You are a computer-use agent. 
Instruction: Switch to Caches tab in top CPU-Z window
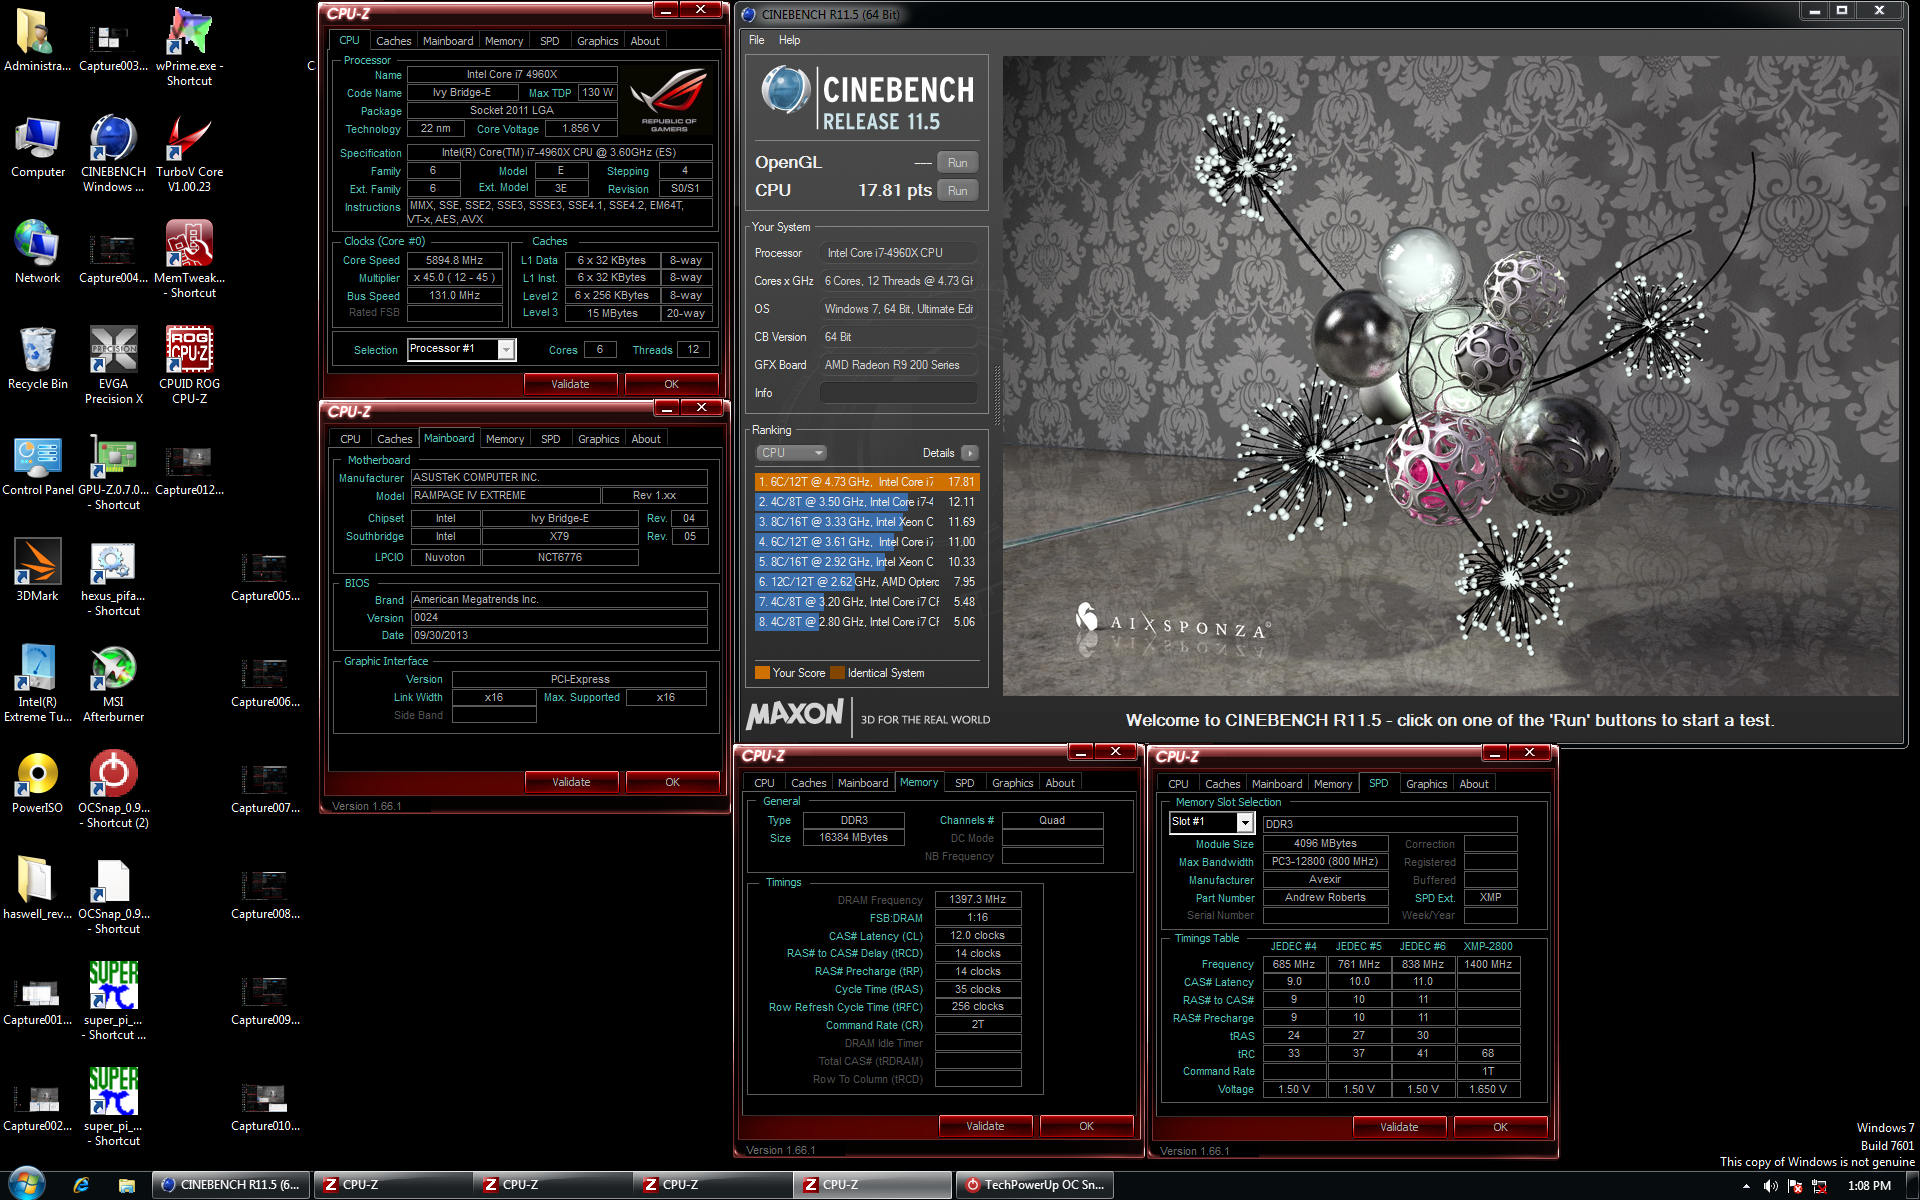(393, 41)
